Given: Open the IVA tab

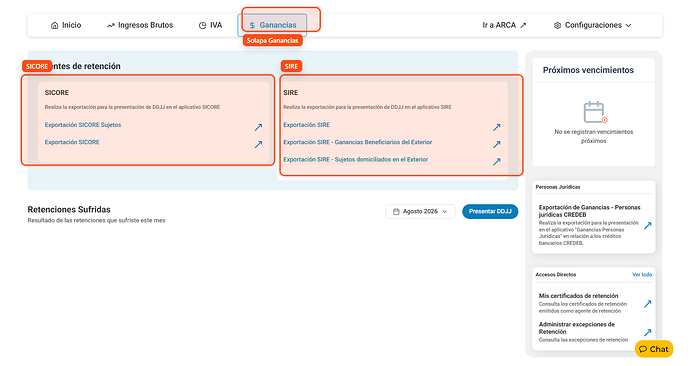Looking at the screenshot, I should pyautogui.click(x=210, y=25).
